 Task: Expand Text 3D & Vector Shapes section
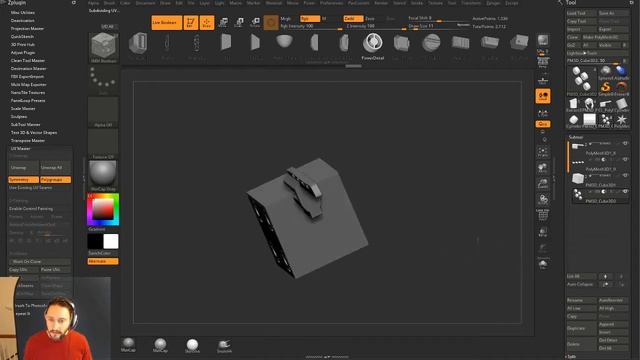coord(34,133)
